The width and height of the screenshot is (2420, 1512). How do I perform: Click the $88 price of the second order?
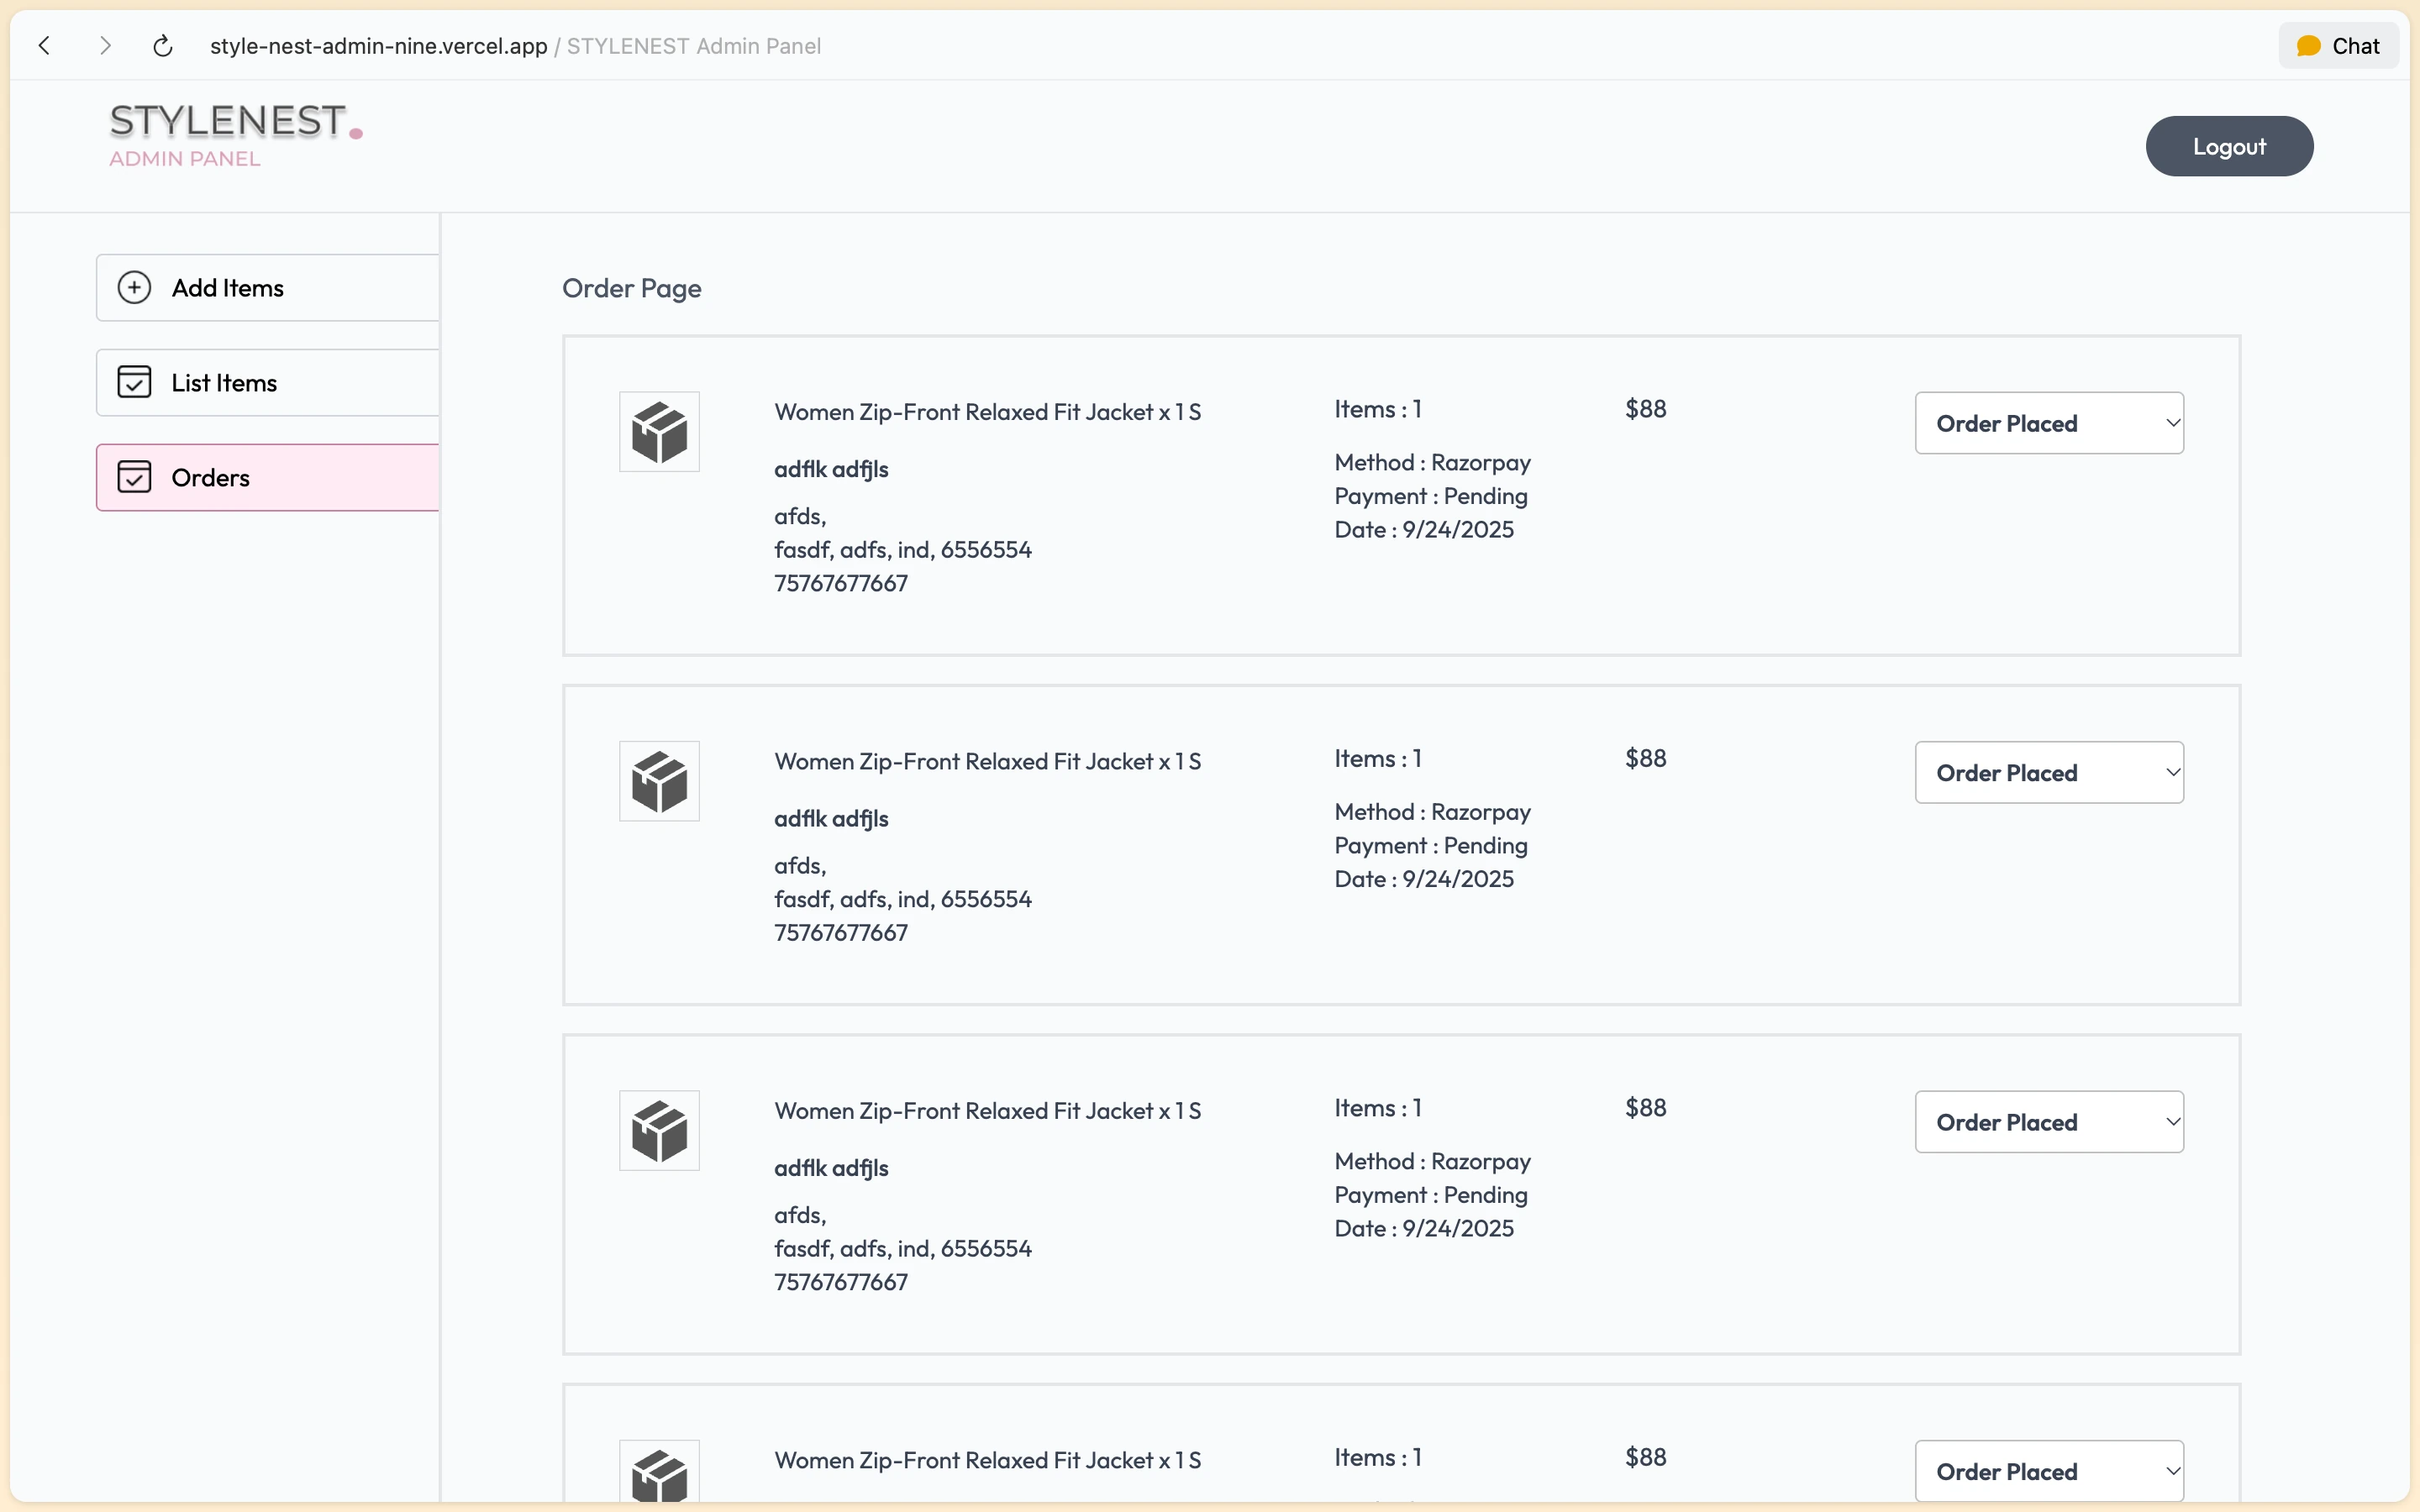click(x=1646, y=759)
